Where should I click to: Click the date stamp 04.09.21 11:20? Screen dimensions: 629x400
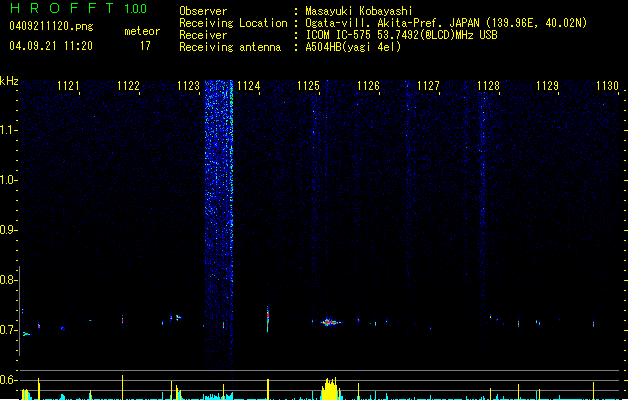click(51, 46)
